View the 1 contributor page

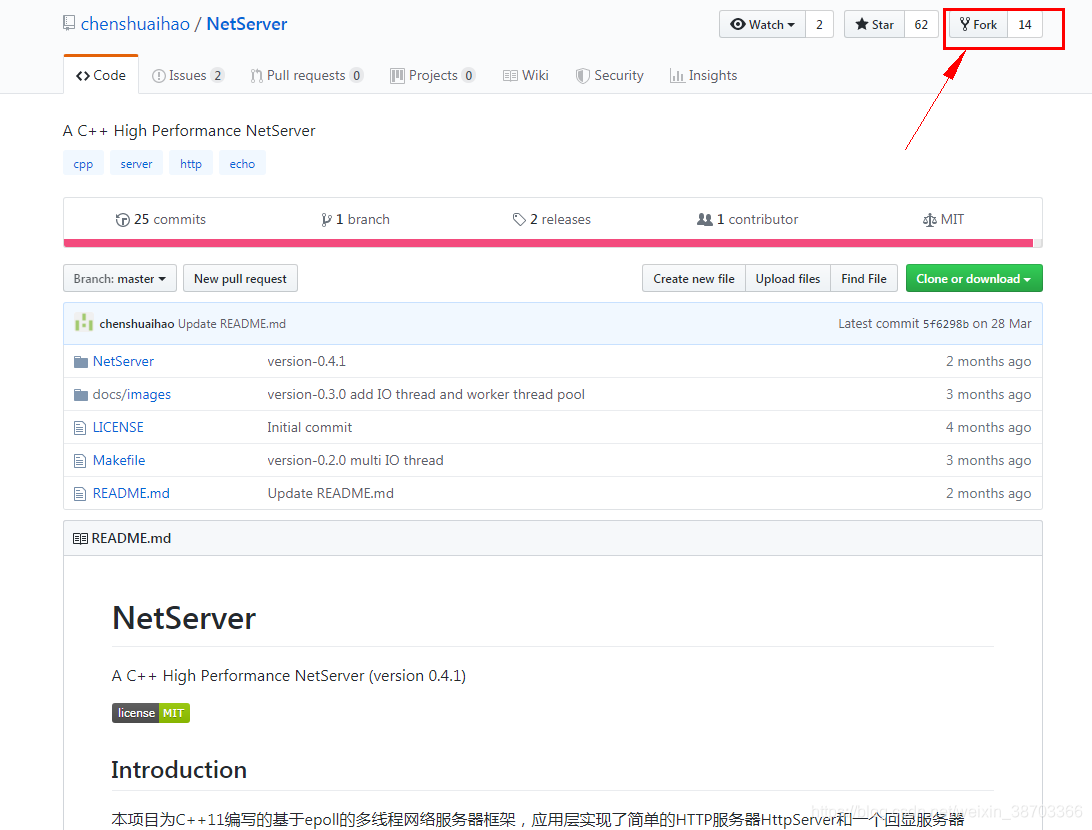click(x=747, y=219)
